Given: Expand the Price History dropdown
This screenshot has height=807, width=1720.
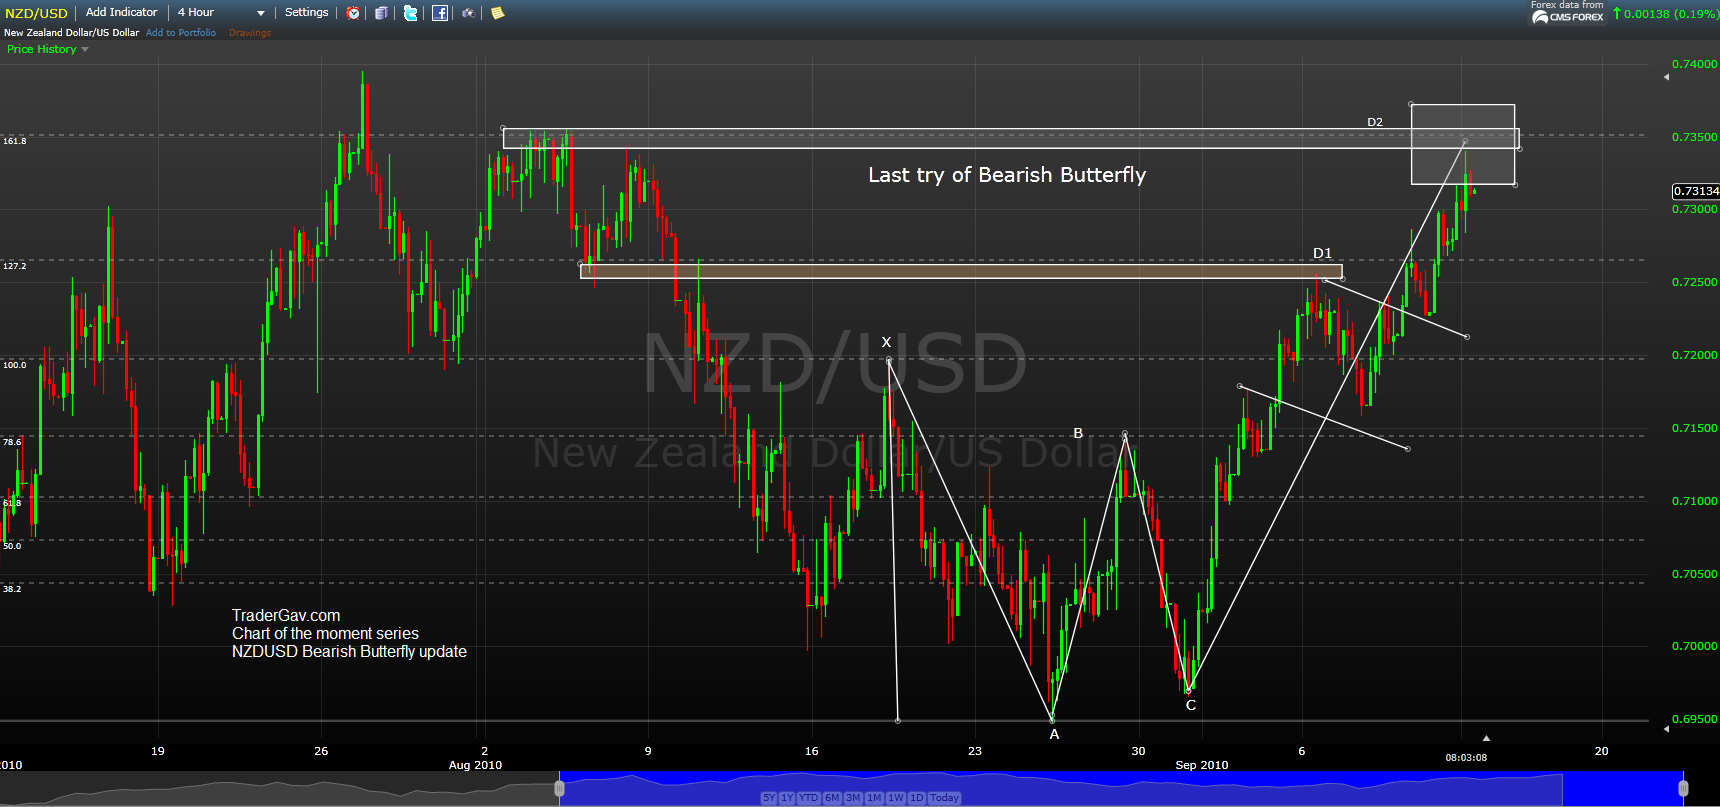Looking at the screenshot, I should click(x=47, y=49).
